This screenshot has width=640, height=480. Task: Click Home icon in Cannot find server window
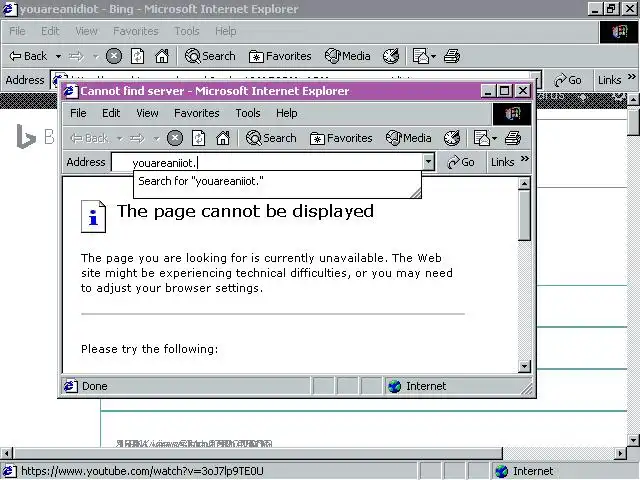pyautogui.click(x=223, y=138)
